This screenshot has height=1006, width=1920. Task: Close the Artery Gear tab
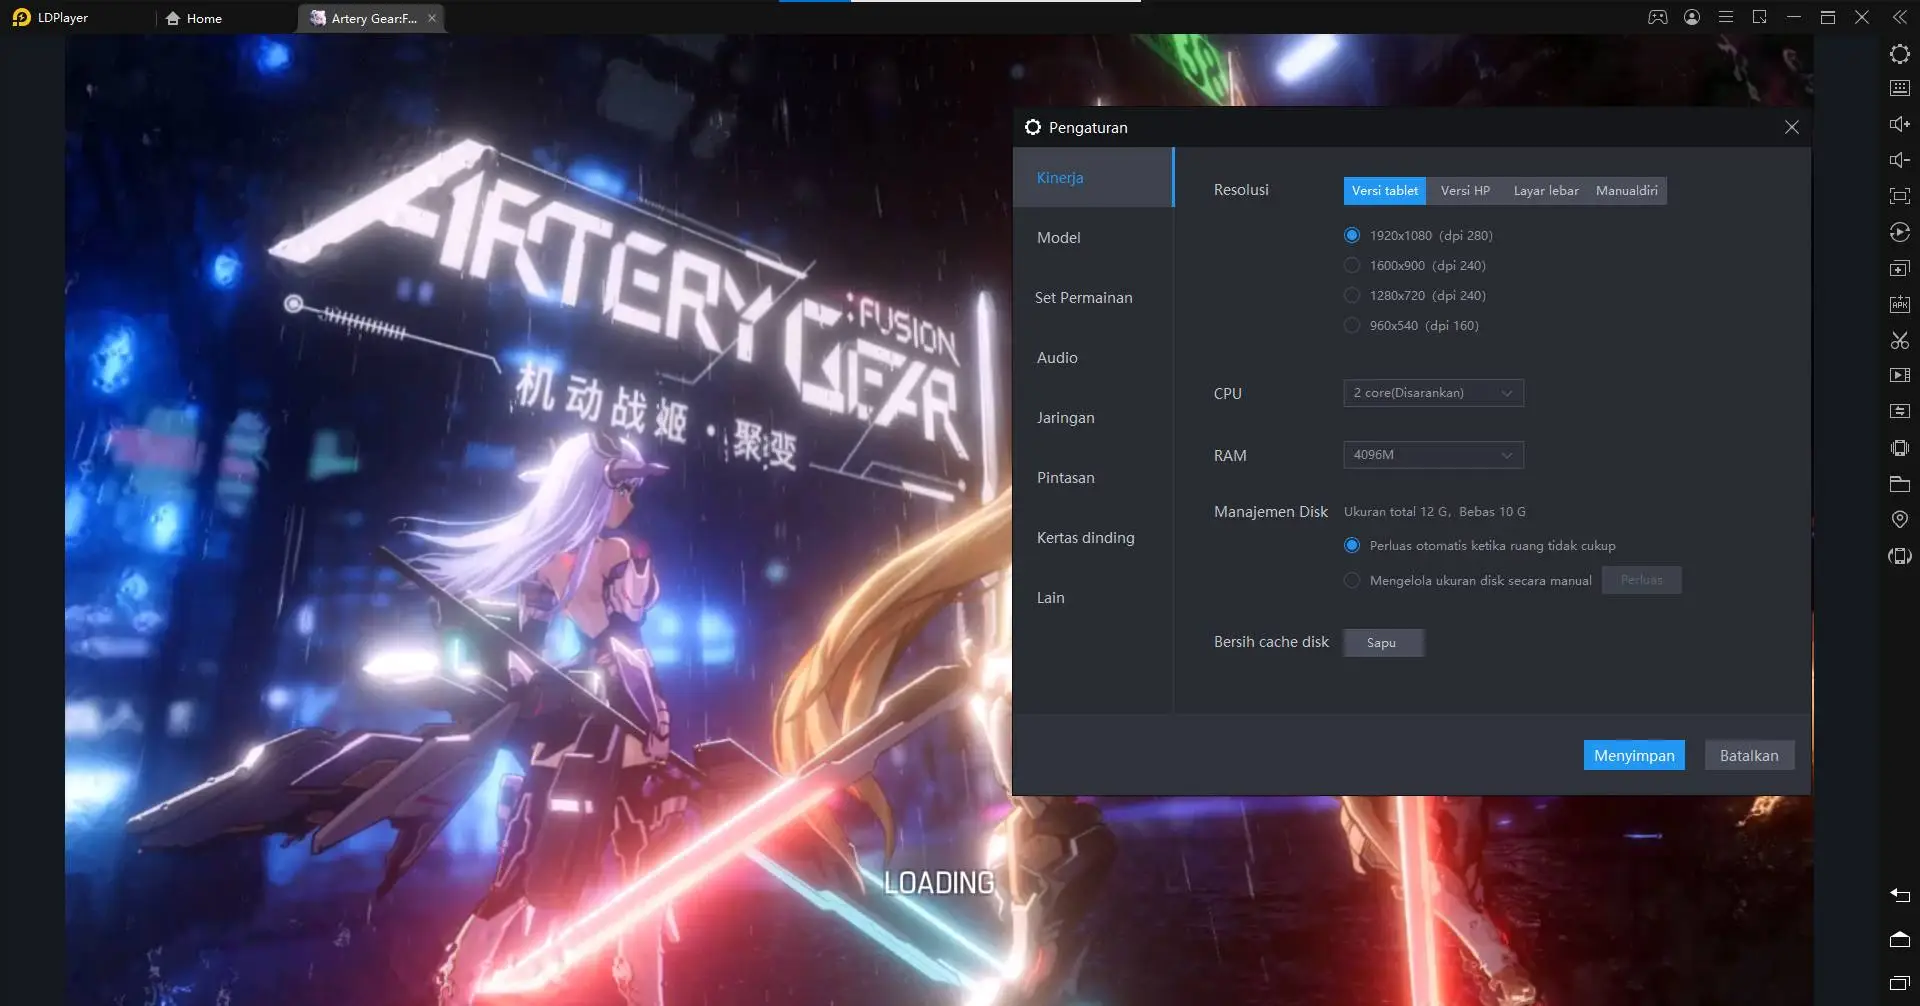coord(432,18)
